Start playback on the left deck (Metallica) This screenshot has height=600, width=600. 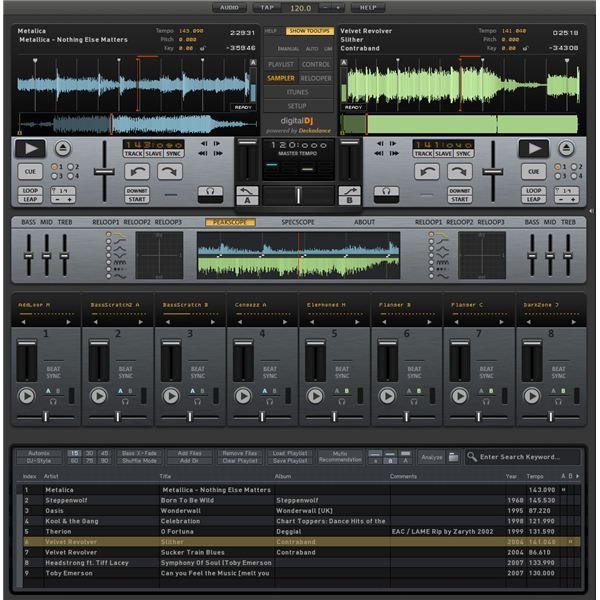pyautogui.click(x=31, y=148)
